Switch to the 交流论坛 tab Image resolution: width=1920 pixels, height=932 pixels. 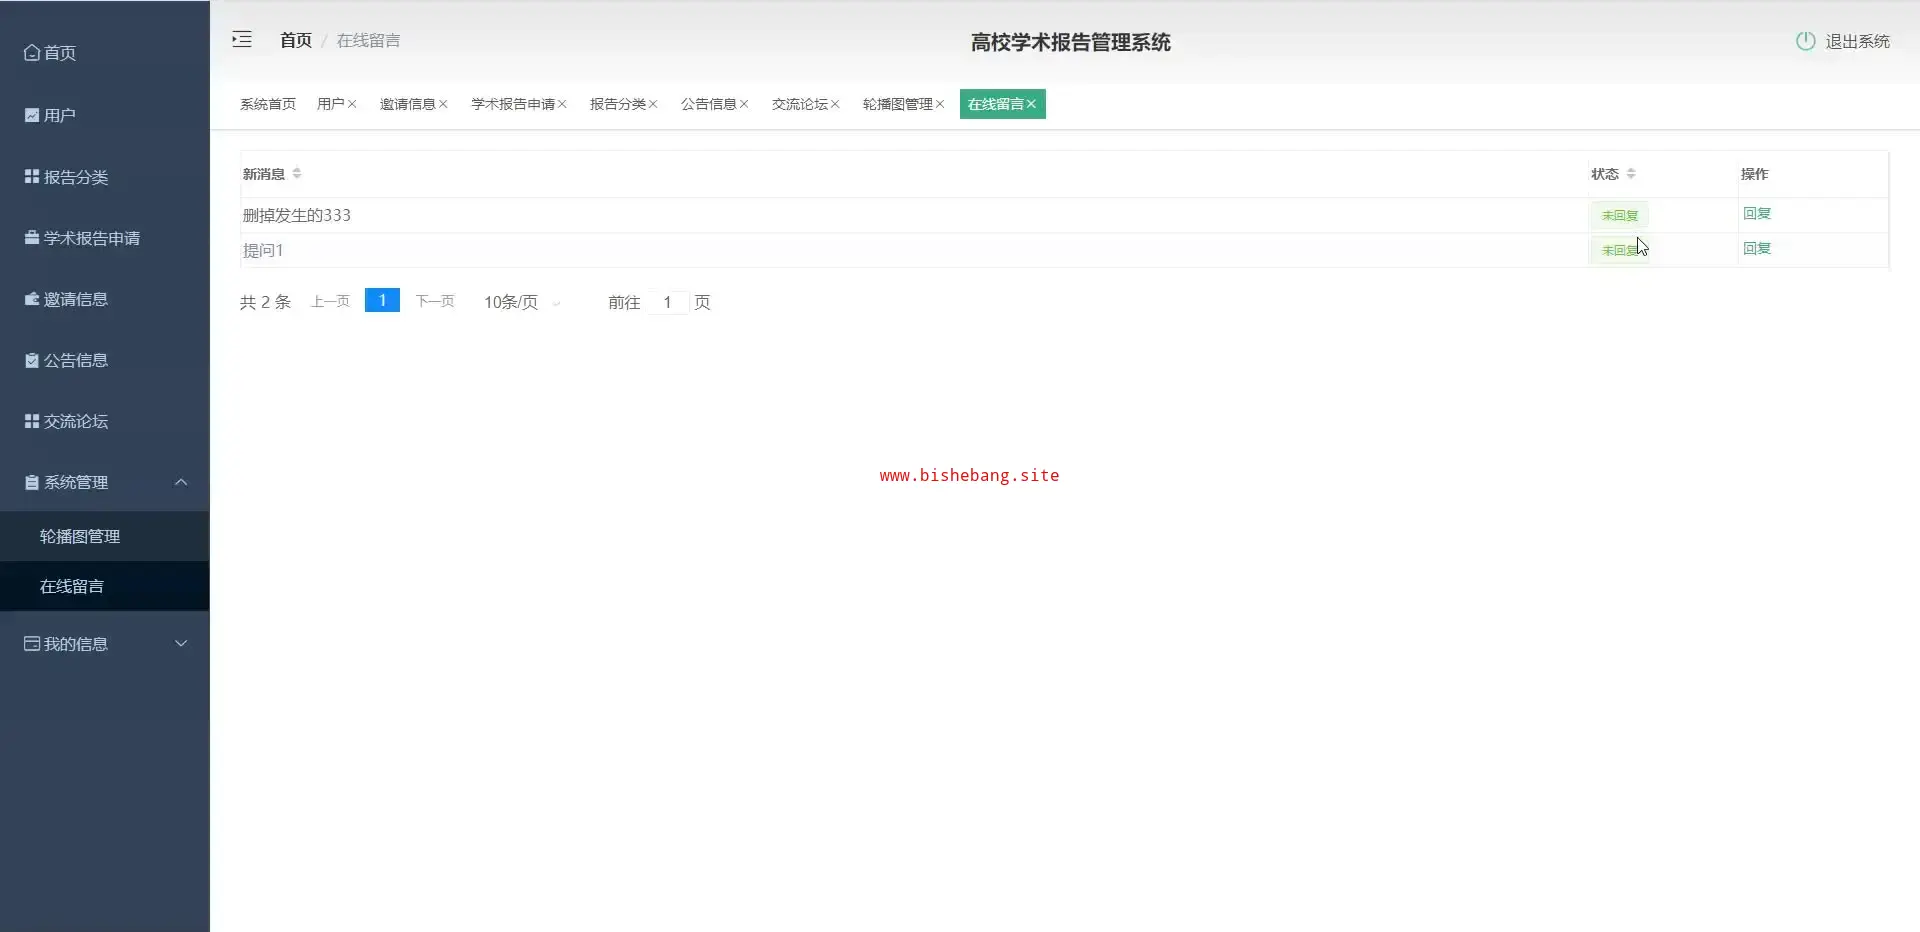(799, 104)
